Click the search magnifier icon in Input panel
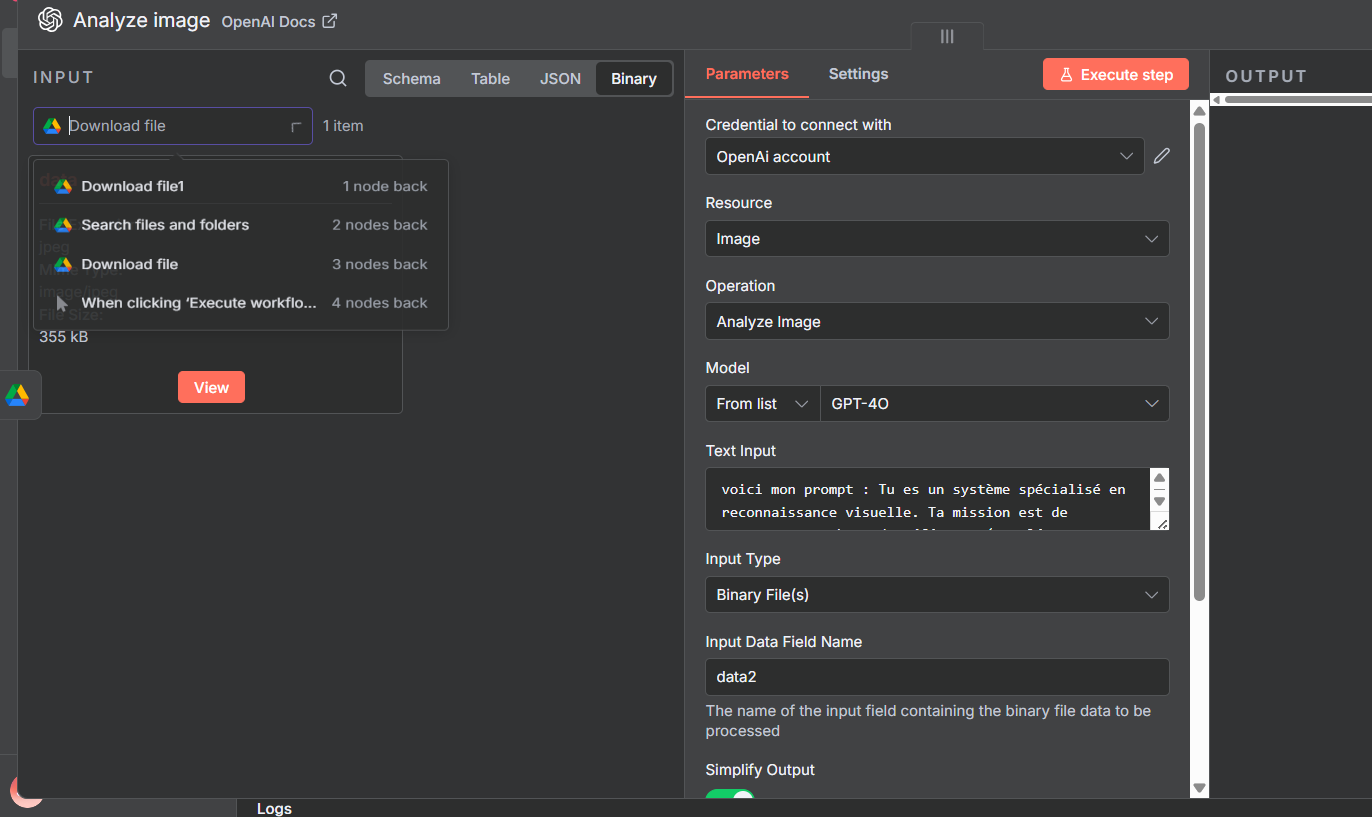Screen dimensions: 1372x817 click(x=338, y=79)
